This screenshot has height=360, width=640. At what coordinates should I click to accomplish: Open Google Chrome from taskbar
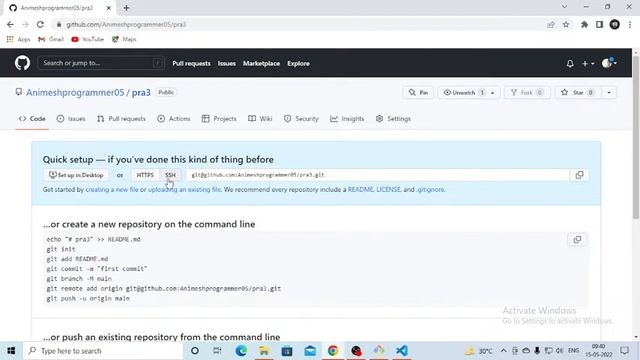(333, 351)
